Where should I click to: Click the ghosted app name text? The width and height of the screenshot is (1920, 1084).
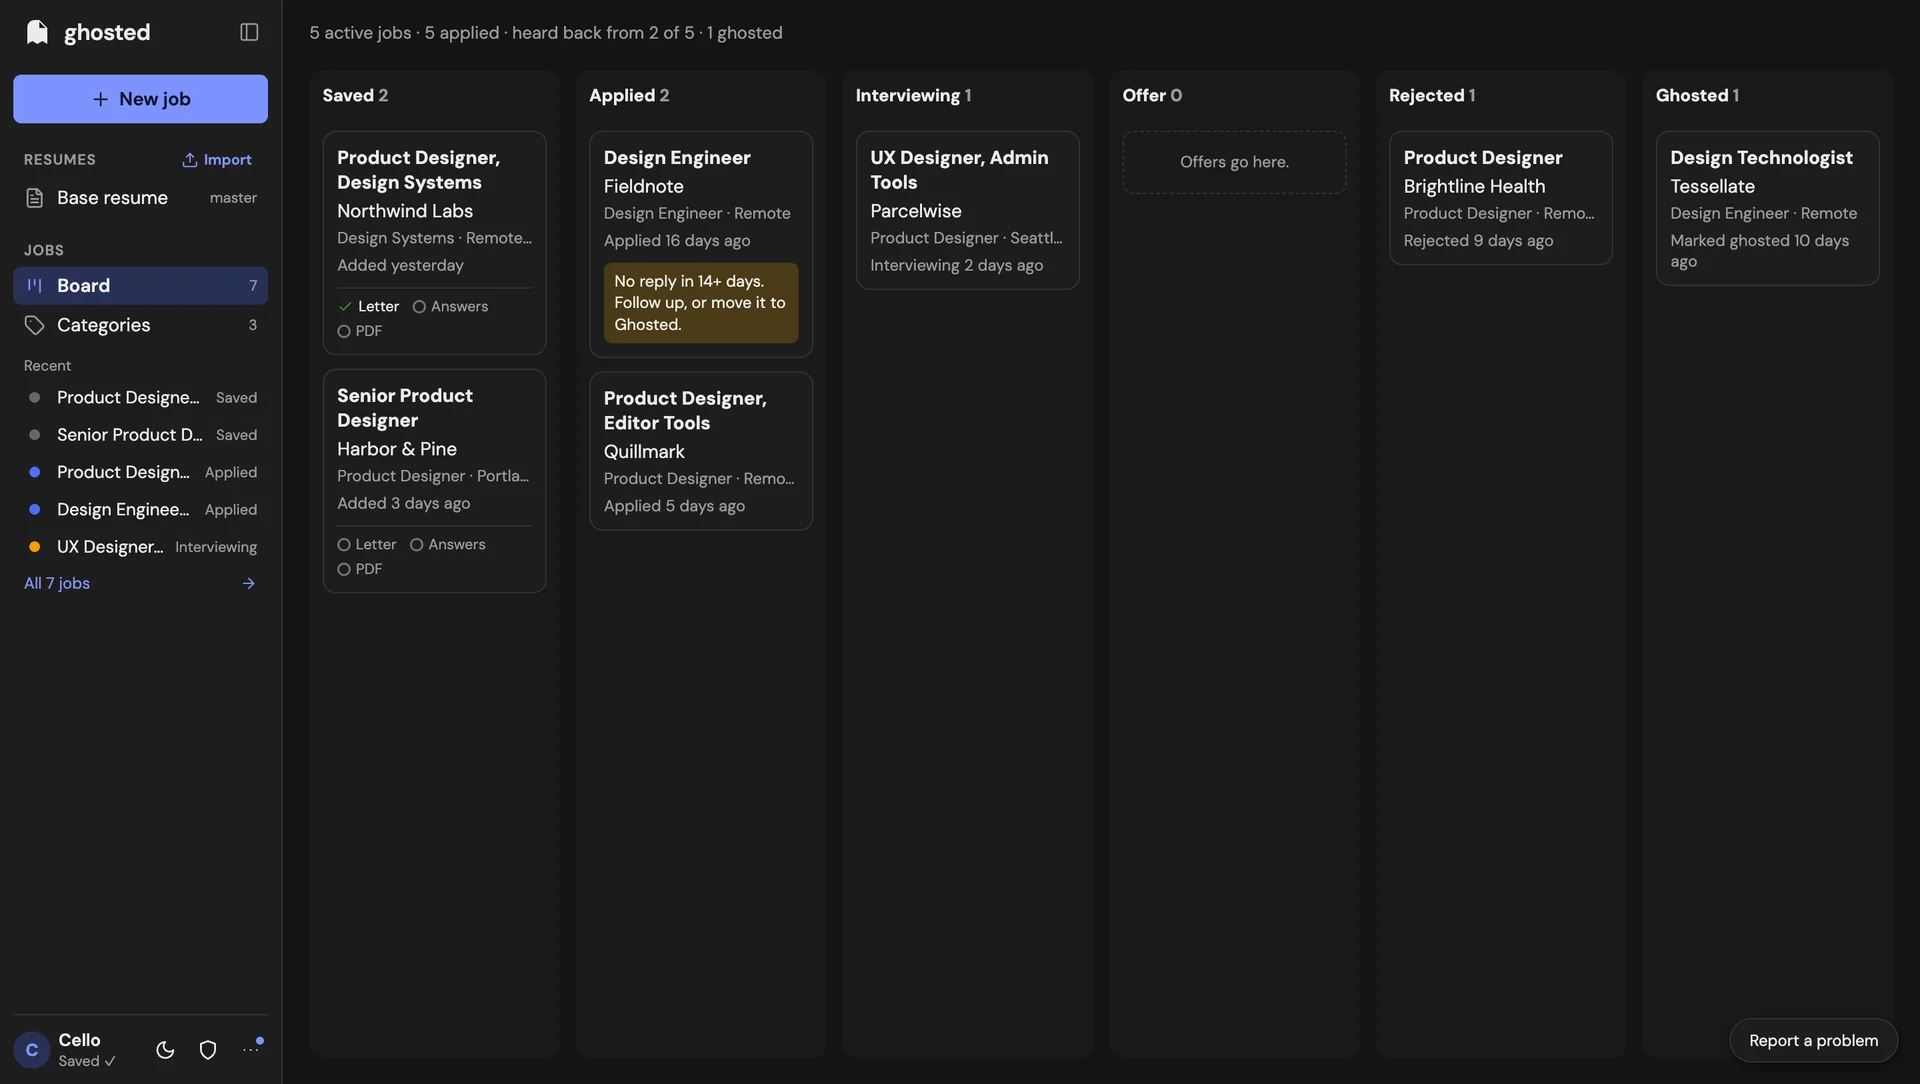tap(107, 32)
